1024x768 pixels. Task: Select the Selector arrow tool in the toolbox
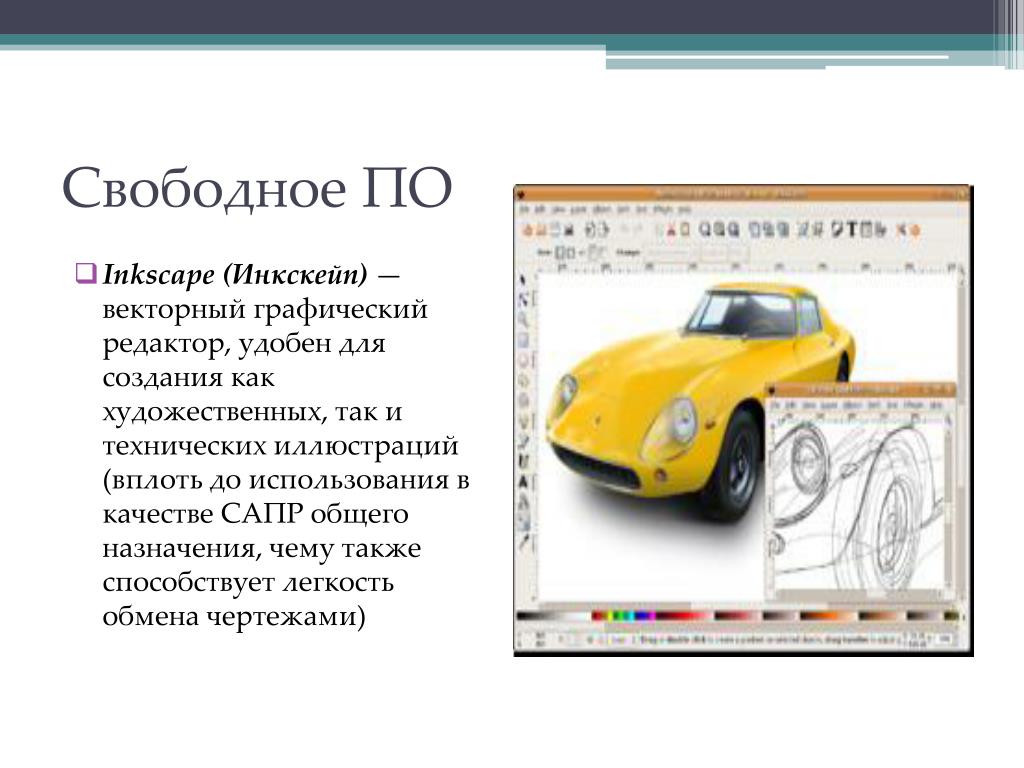click(x=523, y=280)
